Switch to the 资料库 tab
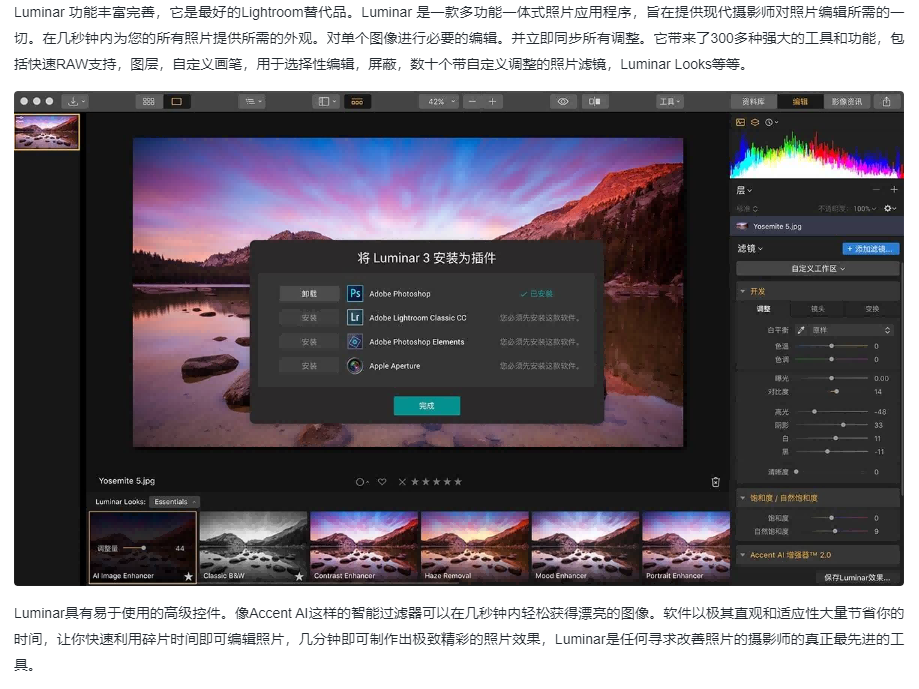The height and width of the screenshot is (689, 919). pos(753,101)
